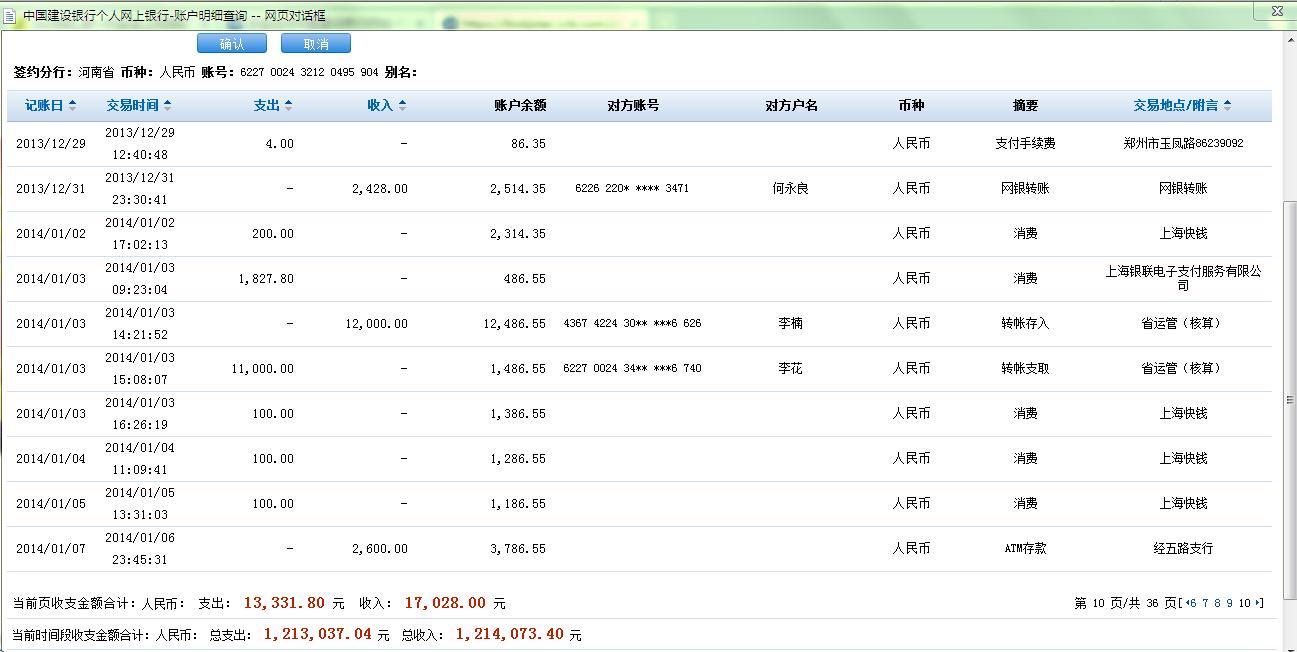Sort by 交易地点/附言 column header

tap(1182, 106)
